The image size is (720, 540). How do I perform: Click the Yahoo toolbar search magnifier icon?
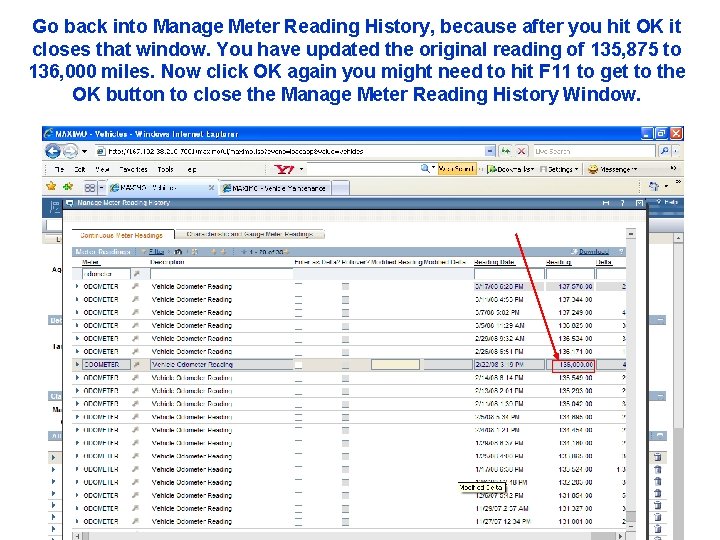425,169
